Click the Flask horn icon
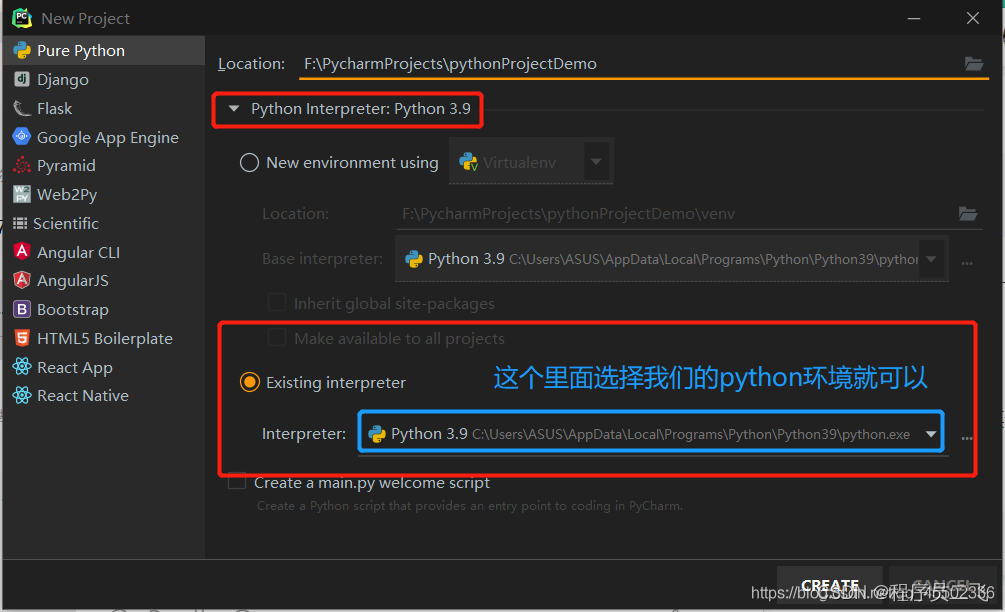1005x612 pixels. tap(22, 108)
